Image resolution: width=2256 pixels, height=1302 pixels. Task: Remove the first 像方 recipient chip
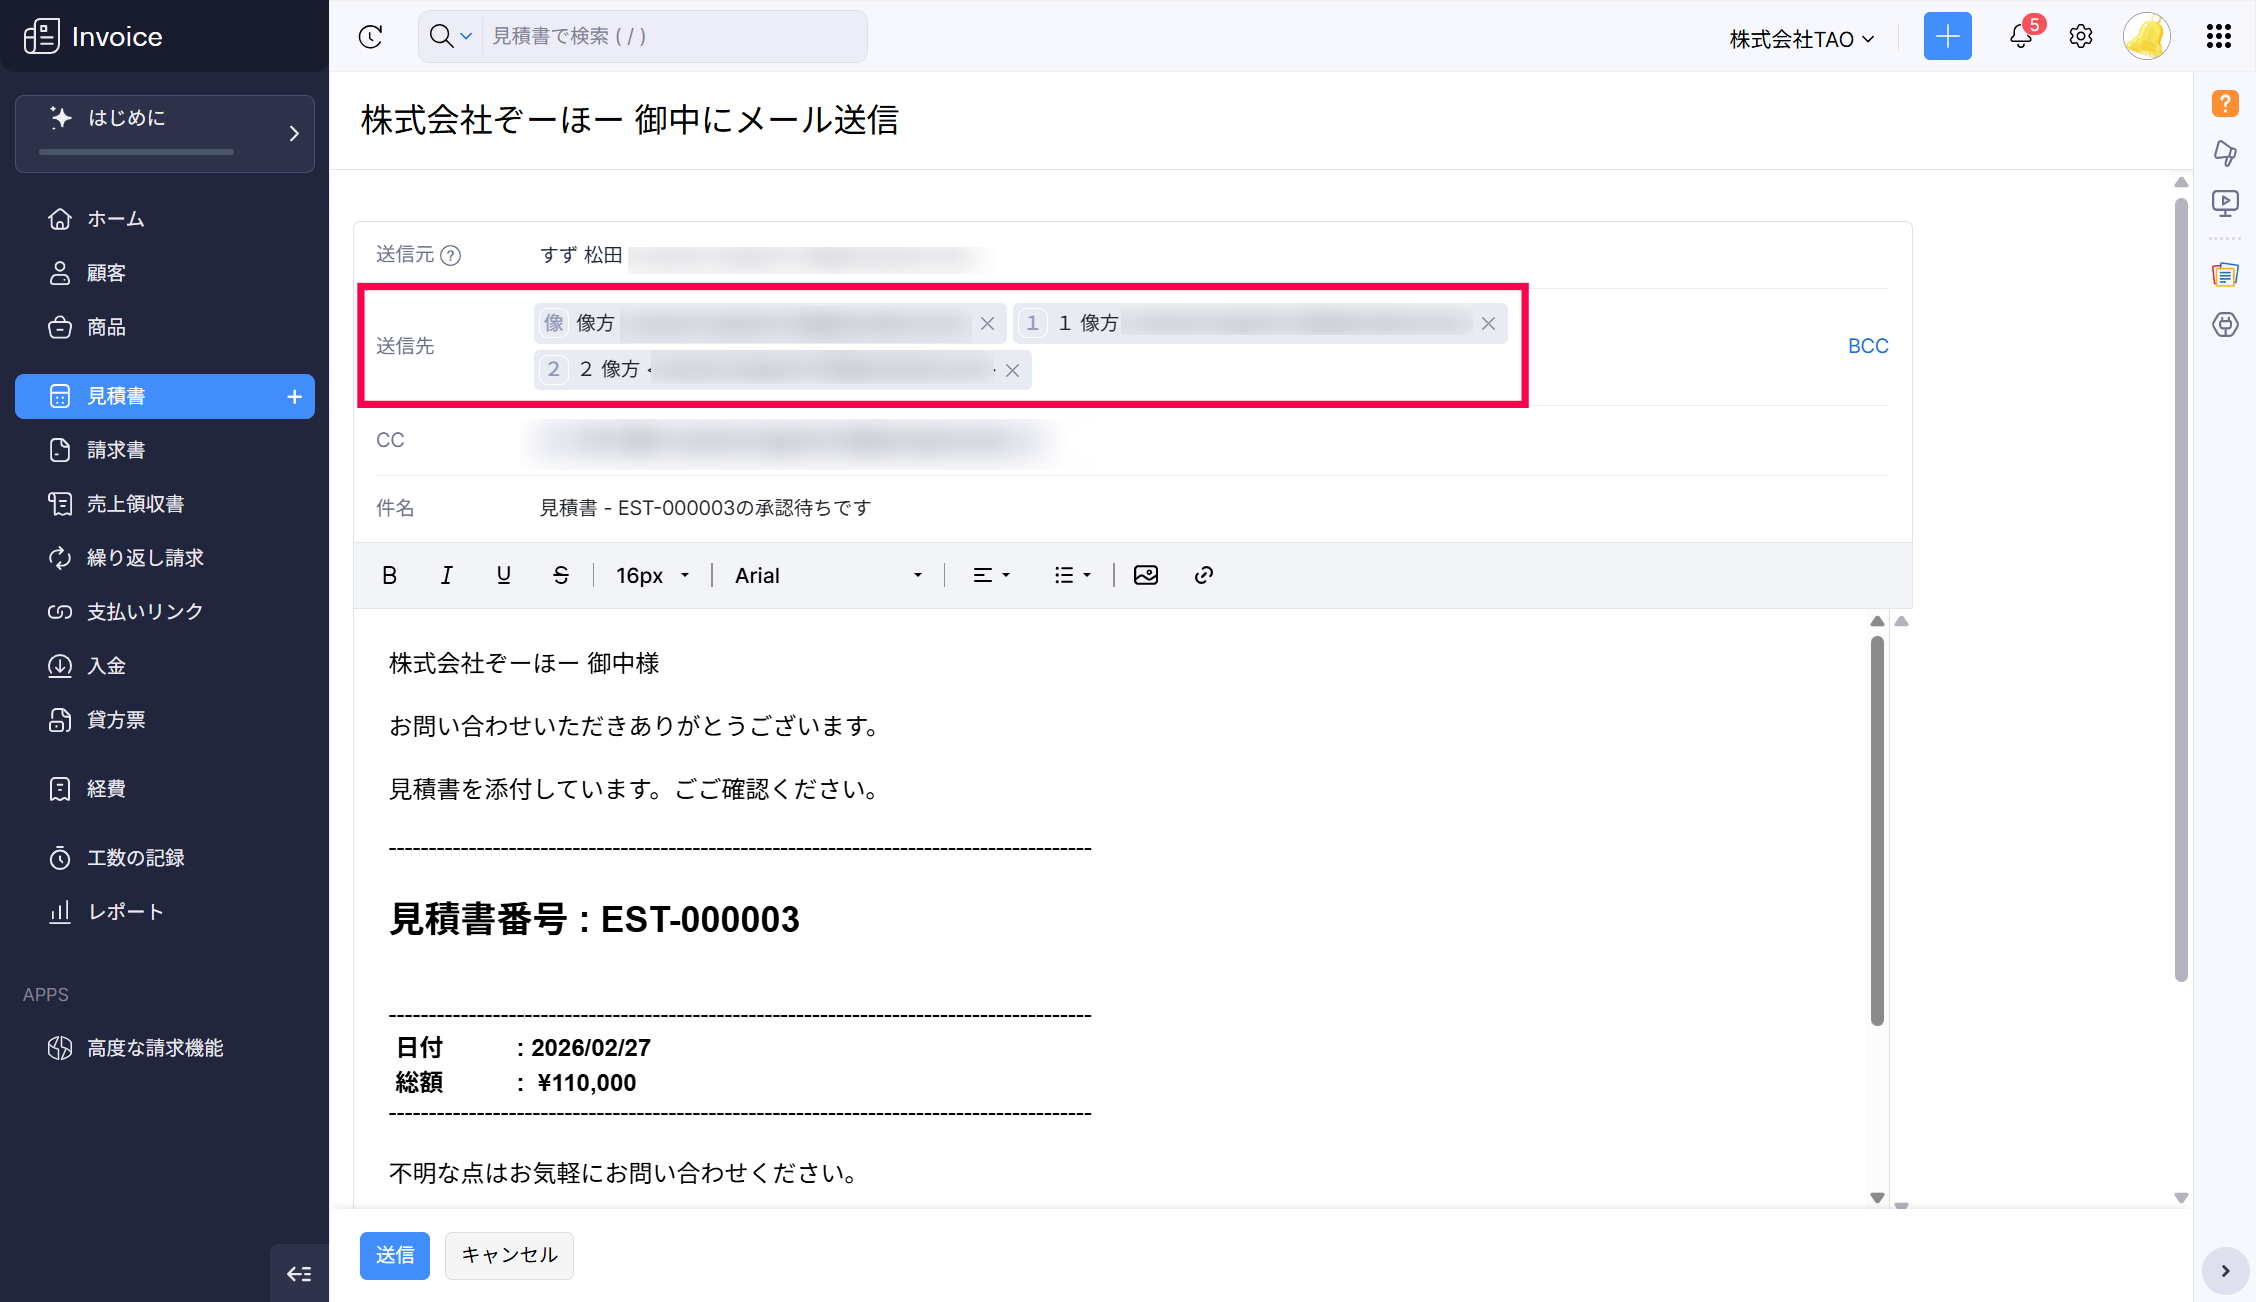[x=987, y=323]
